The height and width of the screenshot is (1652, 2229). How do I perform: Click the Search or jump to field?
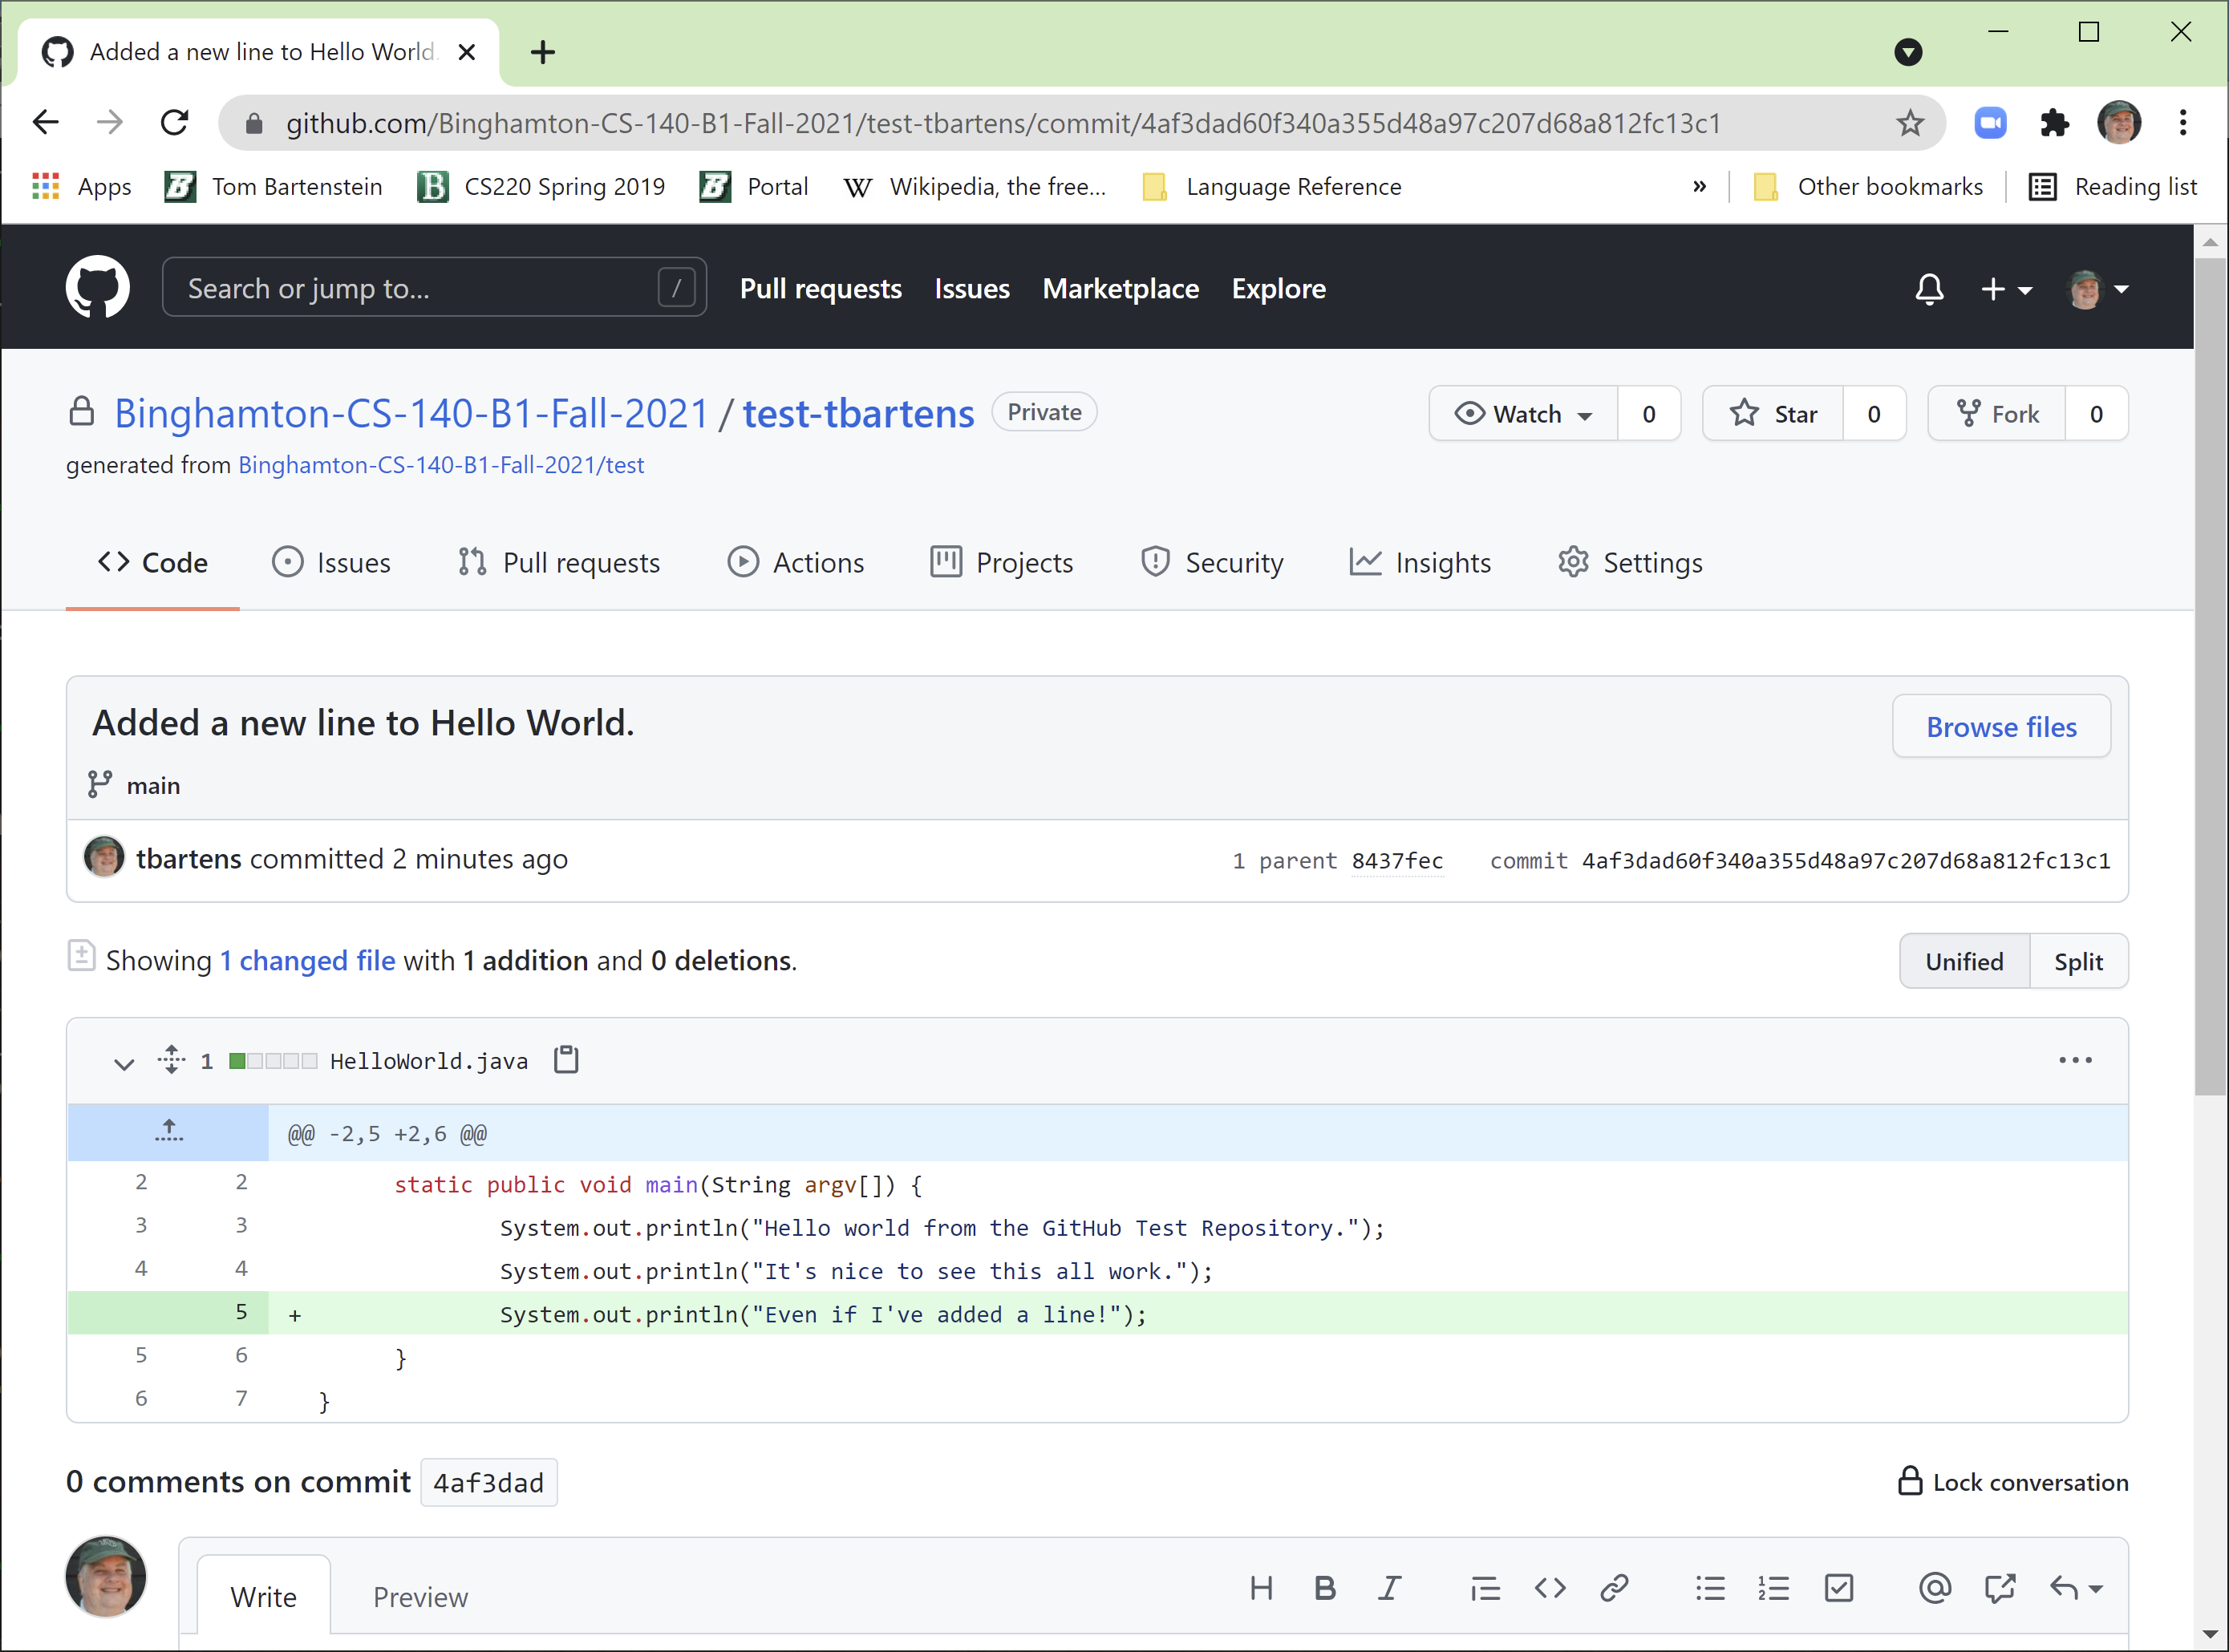click(x=420, y=289)
